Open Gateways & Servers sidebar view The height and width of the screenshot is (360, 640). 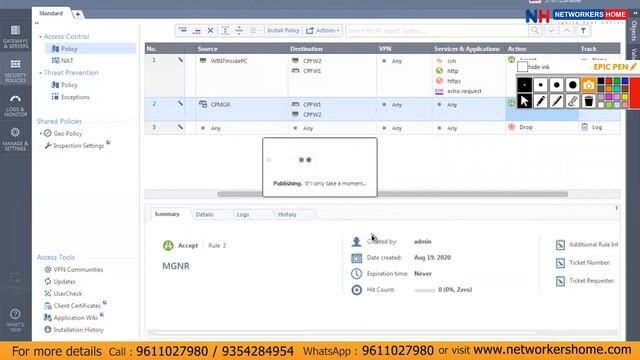[x=16, y=37]
